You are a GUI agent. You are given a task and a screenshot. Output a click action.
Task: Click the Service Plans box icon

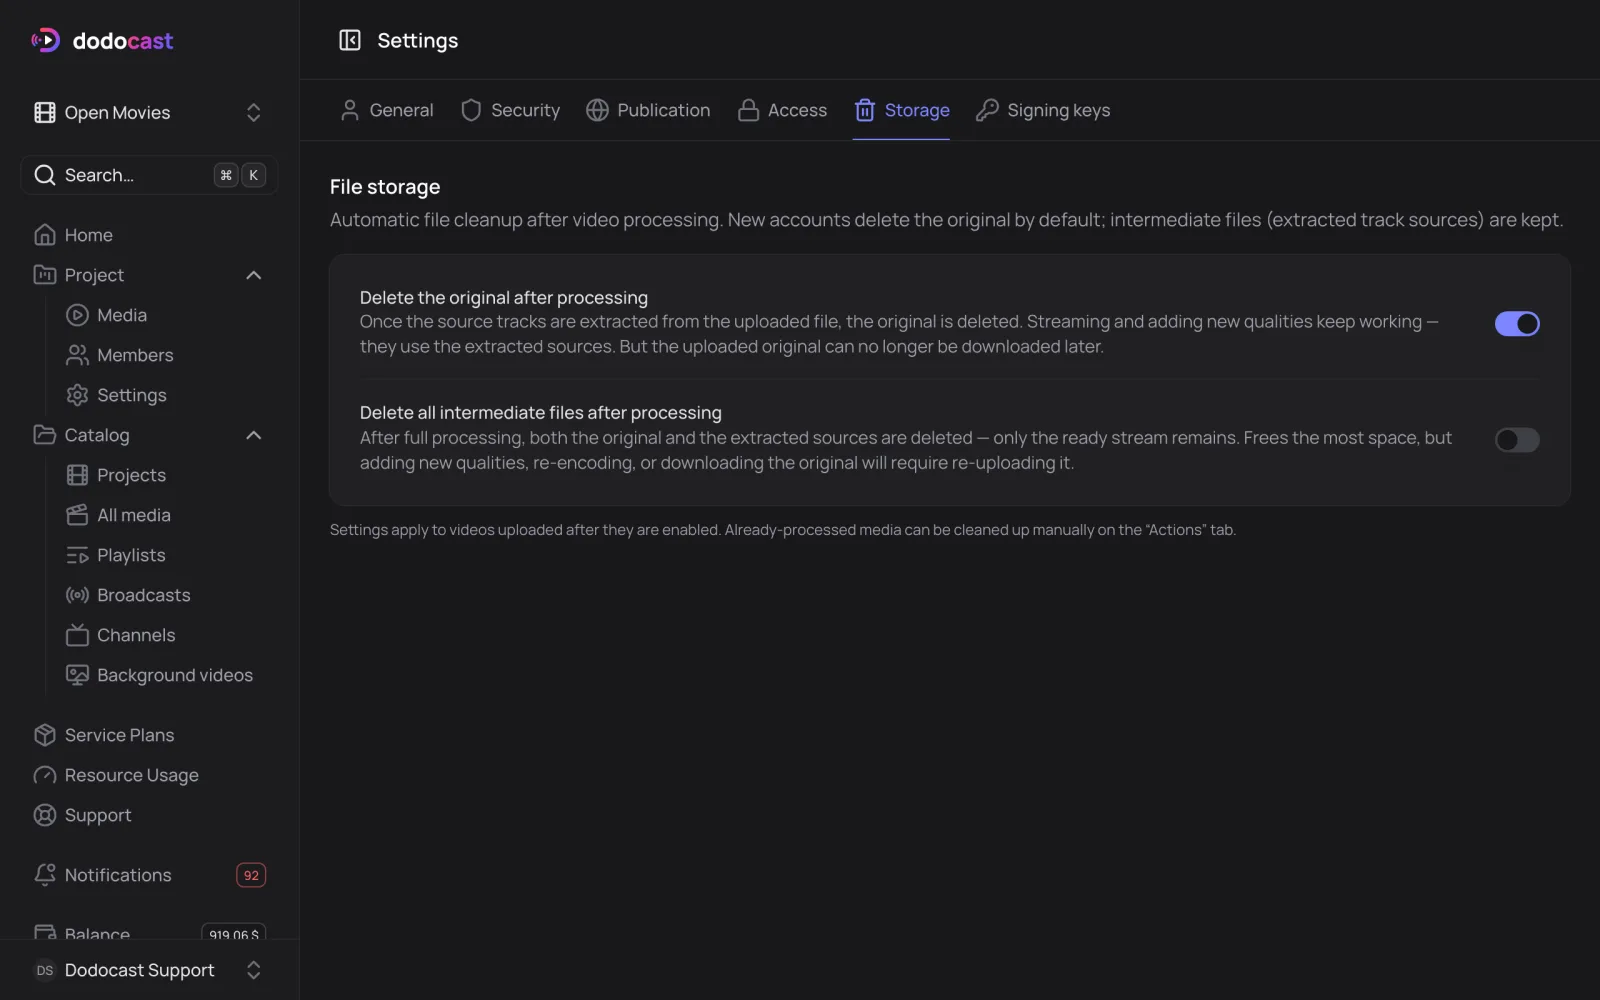(45, 735)
